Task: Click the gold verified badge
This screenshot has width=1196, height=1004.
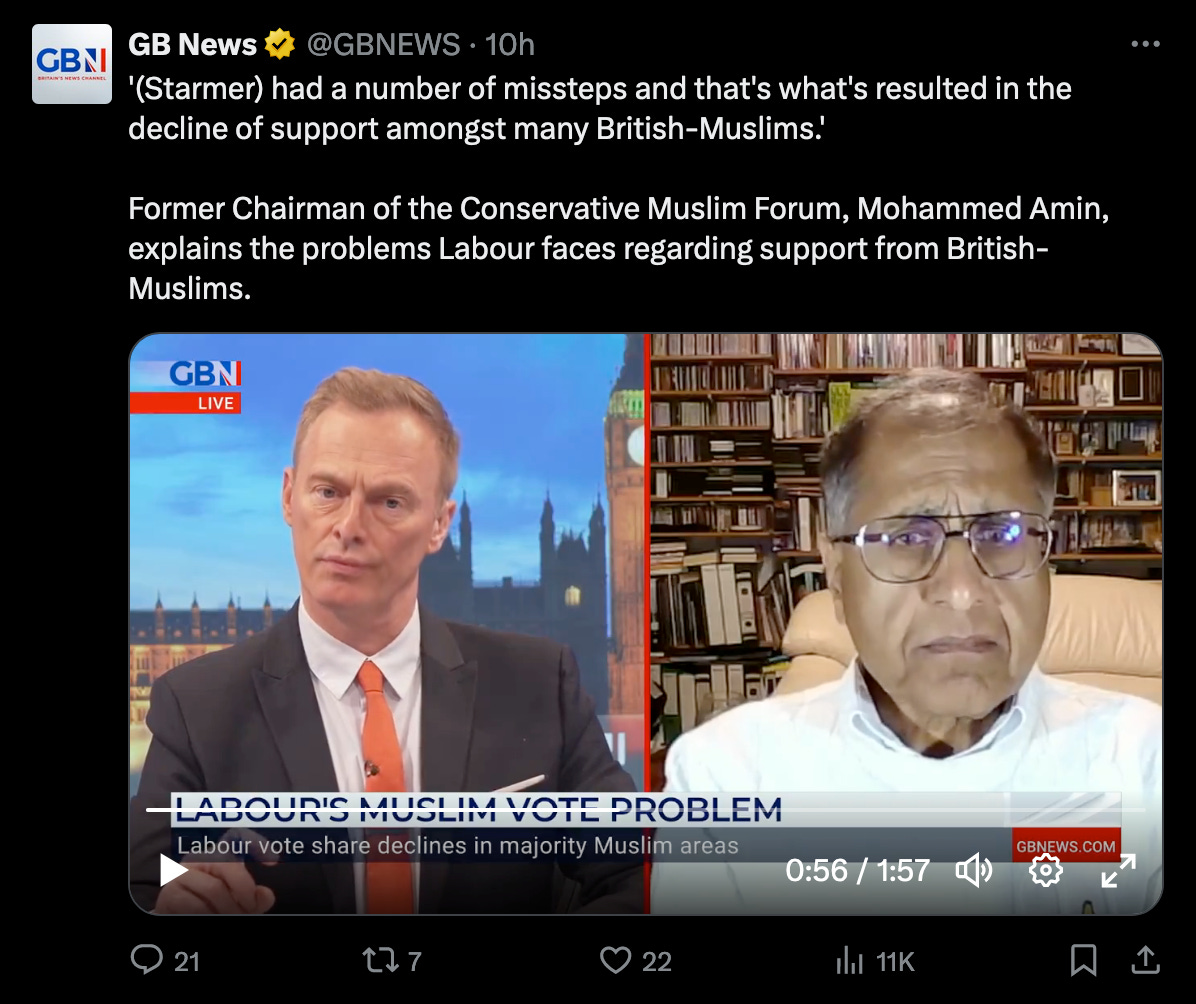Action: [x=280, y=44]
